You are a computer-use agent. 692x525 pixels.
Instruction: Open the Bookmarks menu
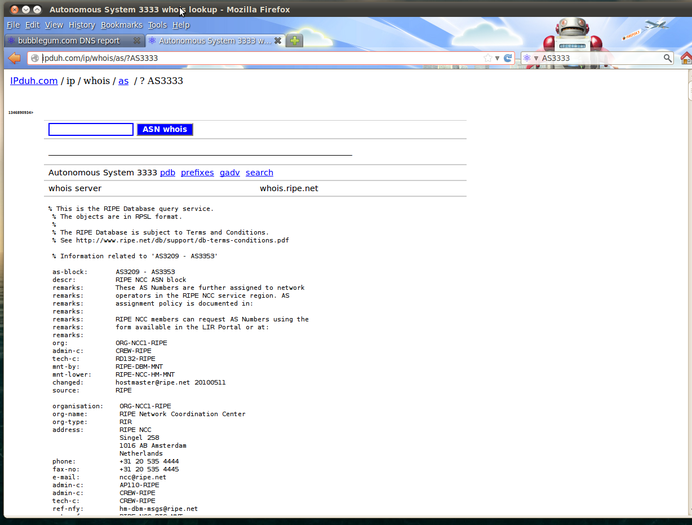[121, 25]
